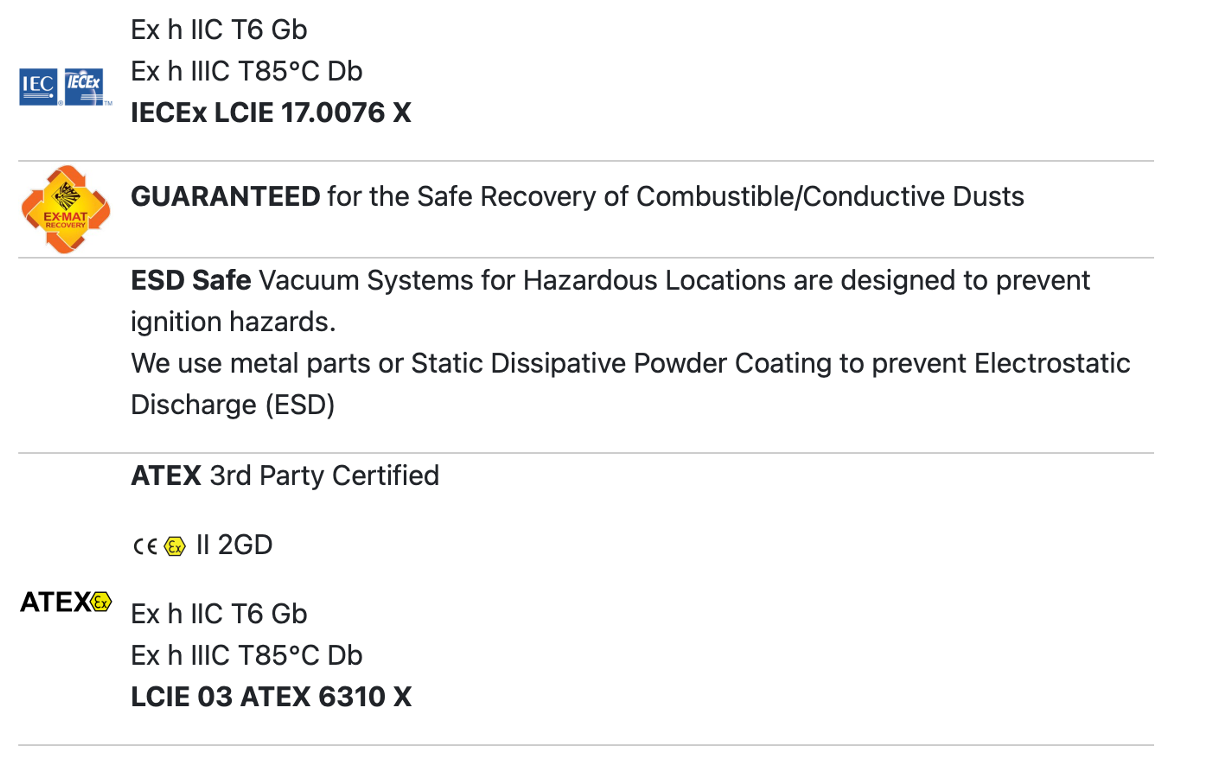
Task: Click the CE marking symbol
Action: click(x=145, y=547)
